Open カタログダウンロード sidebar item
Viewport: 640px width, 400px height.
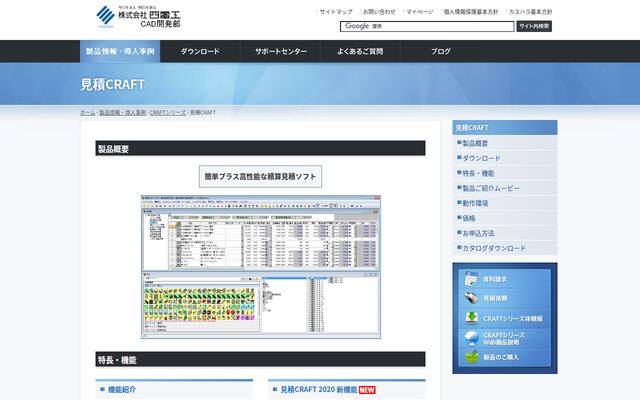504,248
